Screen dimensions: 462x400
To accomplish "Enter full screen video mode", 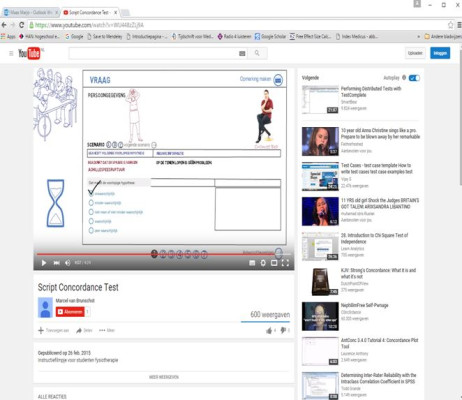I will 285,263.
